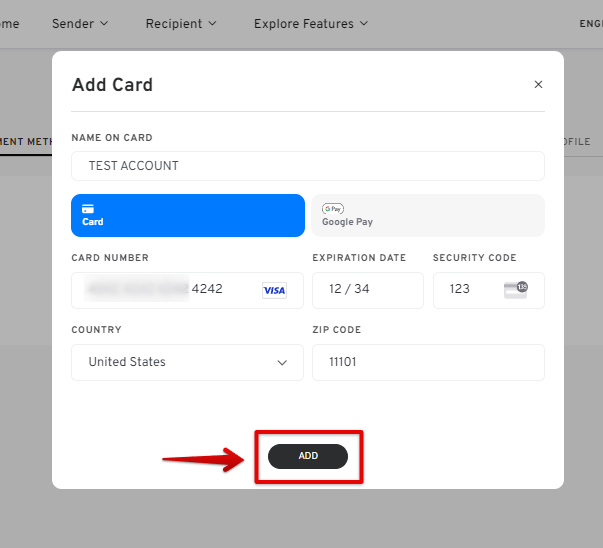Click the Security Code input field
This screenshot has width=603, height=548.
[489, 290]
